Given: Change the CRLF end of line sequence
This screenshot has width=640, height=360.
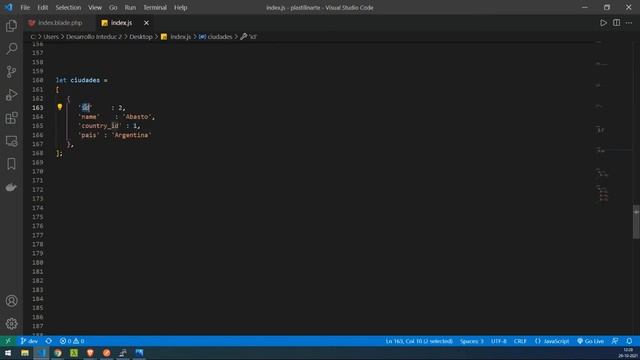Looking at the screenshot, I should pos(520,341).
